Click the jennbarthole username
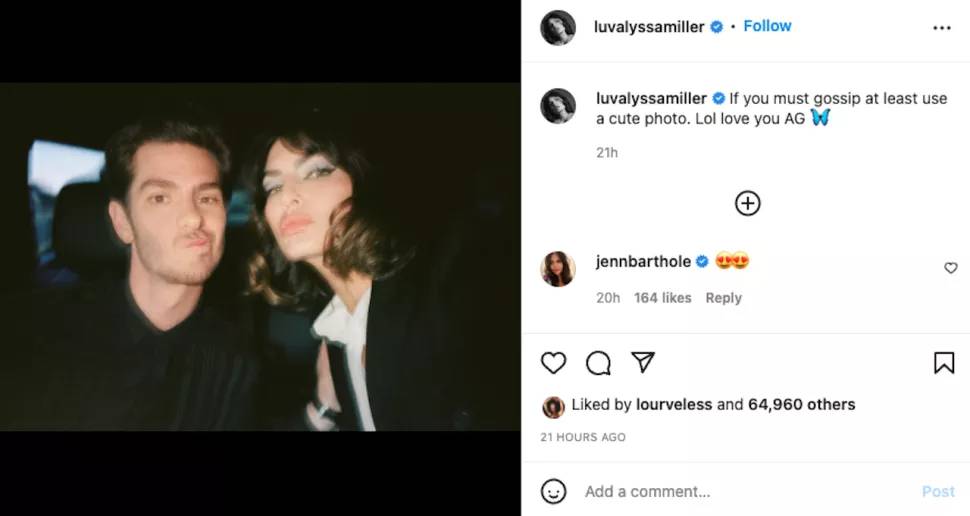 click(643, 262)
